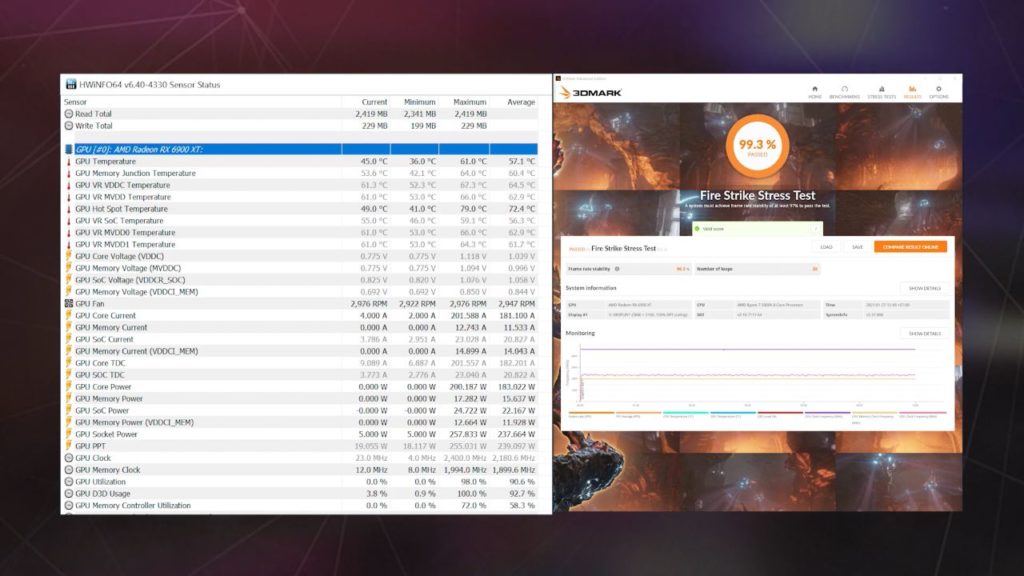1024x576 pixels.
Task: Open the Options gear in 3DMark
Action: click(x=938, y=91)
